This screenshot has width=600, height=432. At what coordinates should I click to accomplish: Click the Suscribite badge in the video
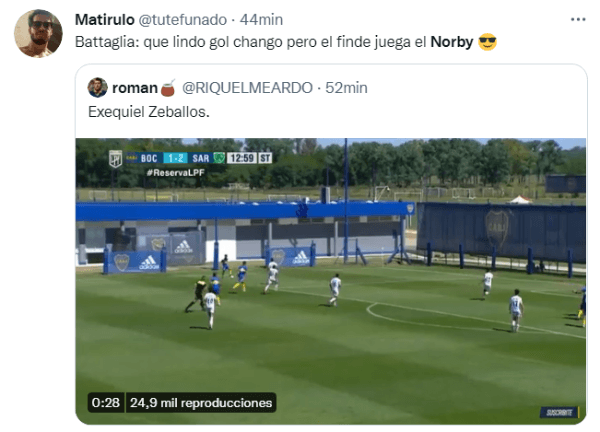(560, 412)
